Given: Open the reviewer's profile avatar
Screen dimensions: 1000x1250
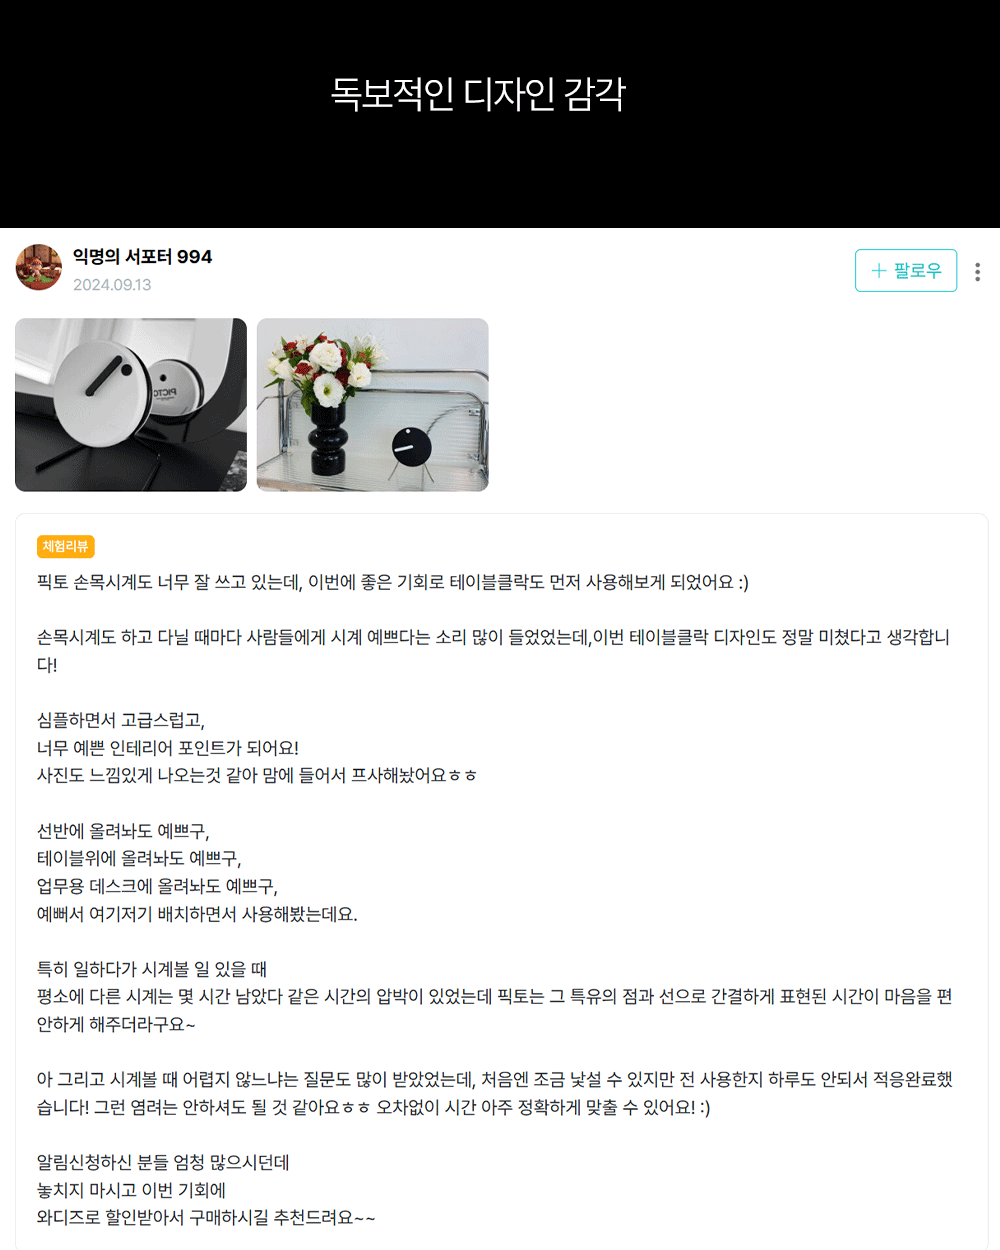Looking at the screenshot, I should tap(39, 268).
